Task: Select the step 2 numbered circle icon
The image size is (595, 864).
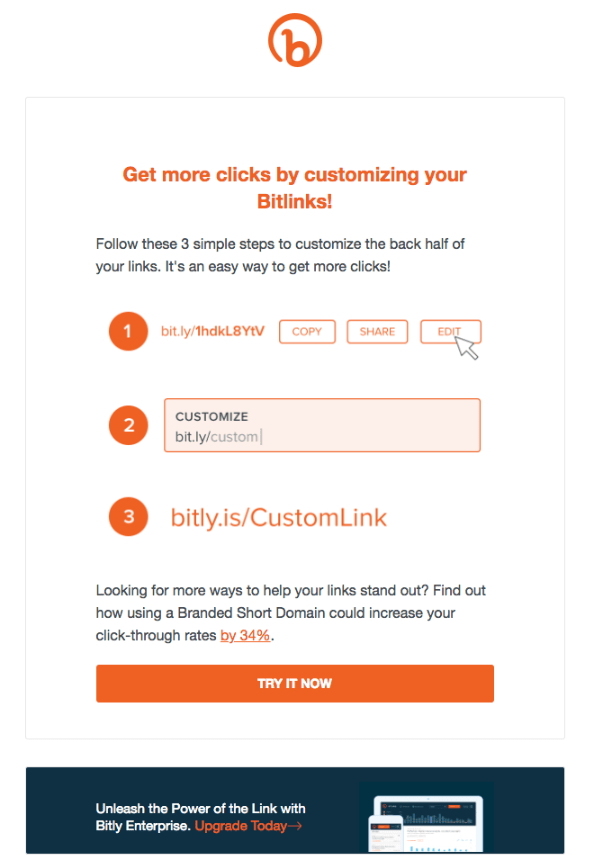Action: coord(128,425)
